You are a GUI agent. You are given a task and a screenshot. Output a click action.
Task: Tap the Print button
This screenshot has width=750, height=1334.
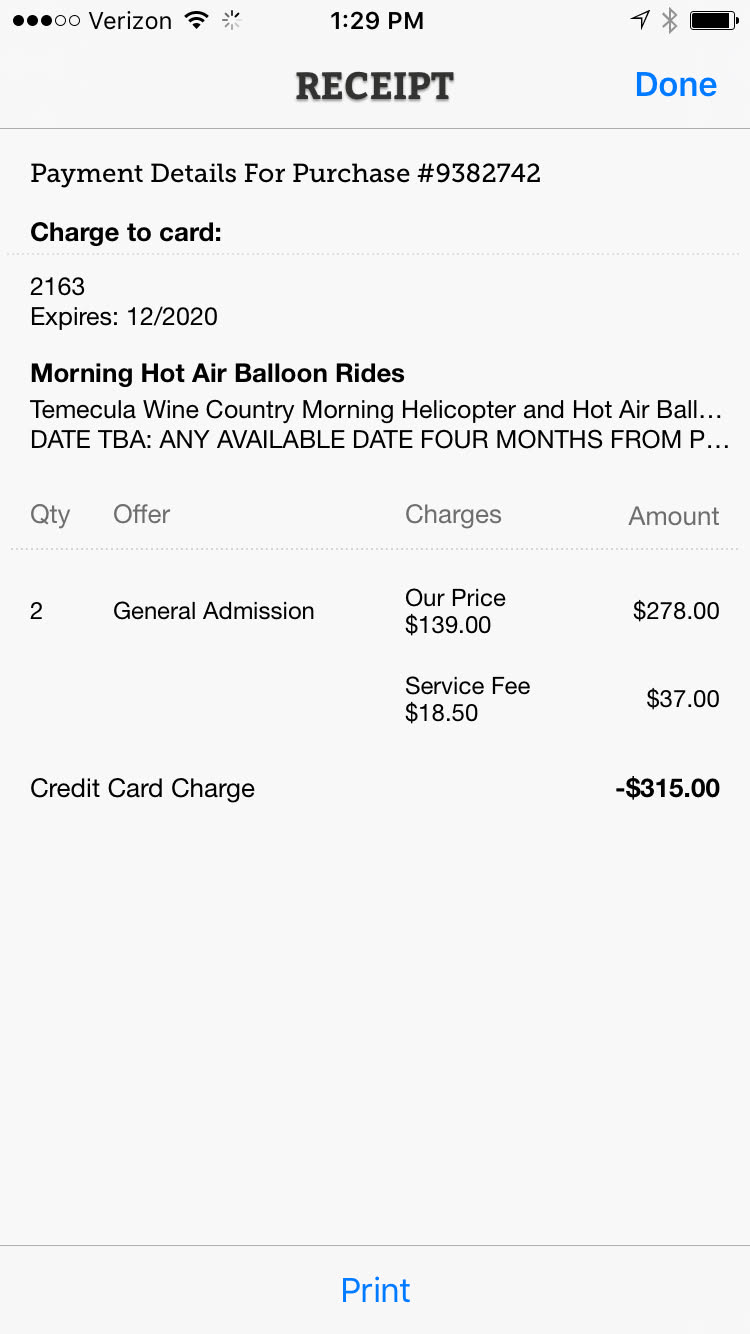click(x=375, y=1290)
